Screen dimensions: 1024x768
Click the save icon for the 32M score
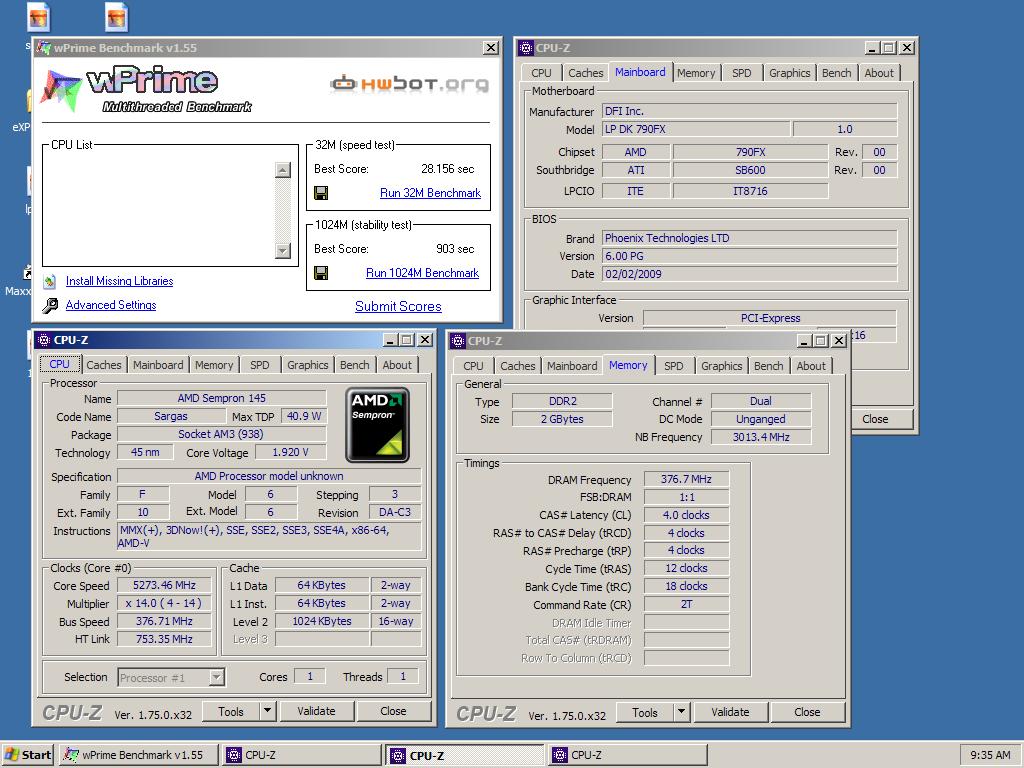pyautogui.click(x=321, y=193)
